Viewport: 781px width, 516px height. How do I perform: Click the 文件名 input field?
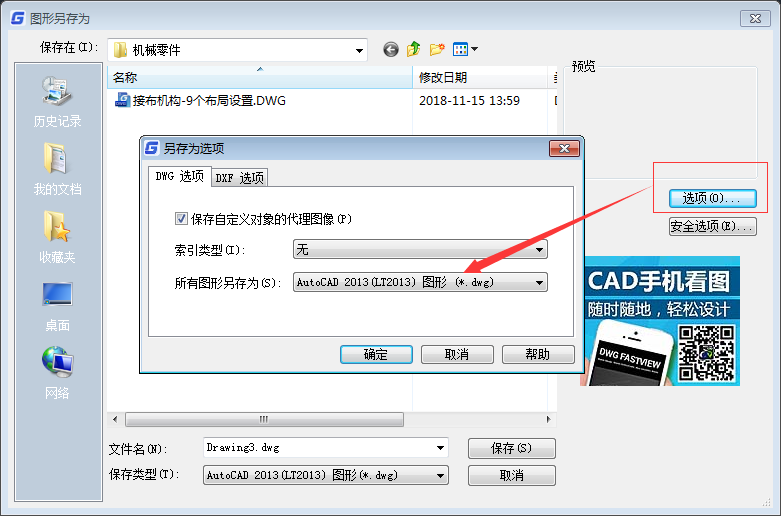[x=326, y=448]
